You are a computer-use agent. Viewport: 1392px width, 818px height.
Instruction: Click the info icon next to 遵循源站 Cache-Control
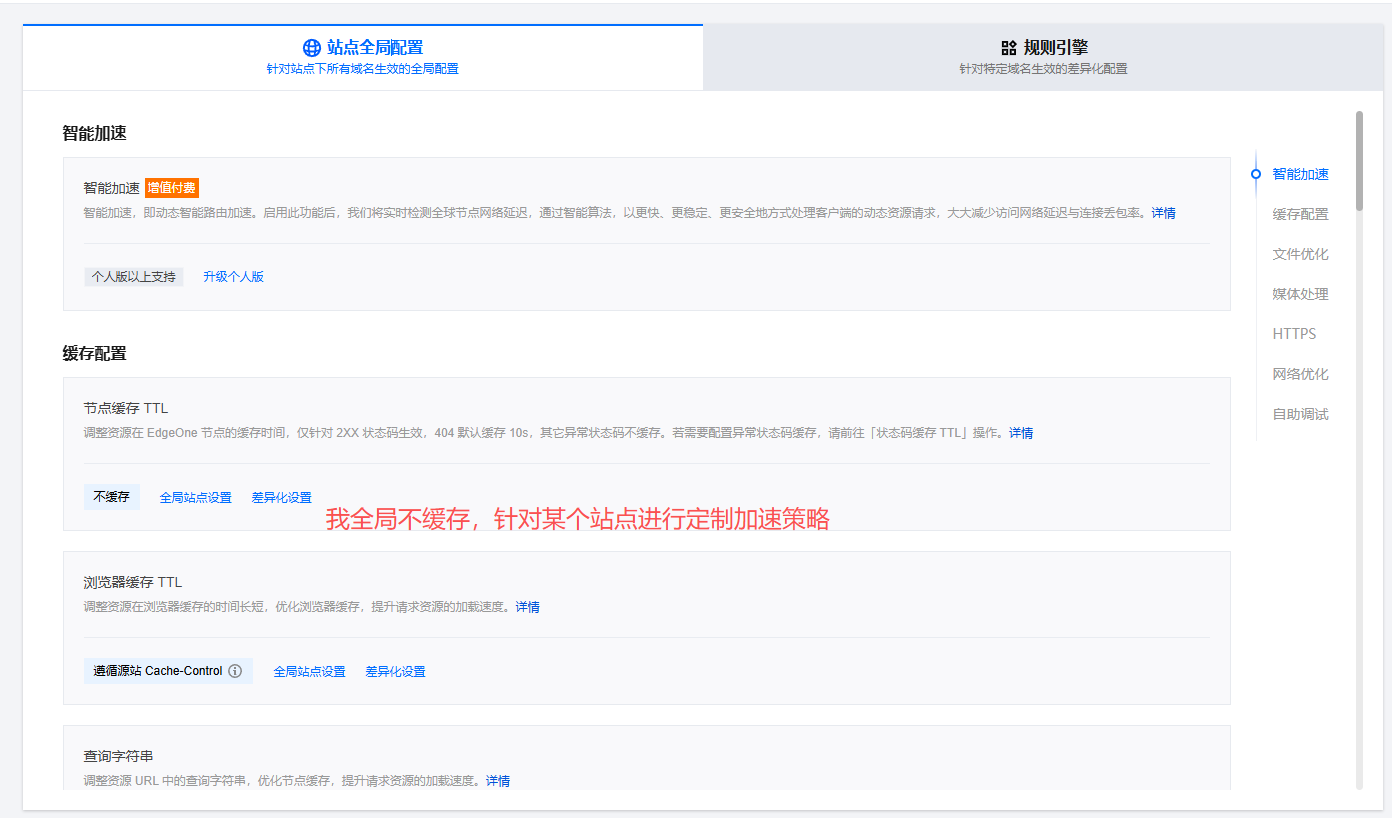click(x=235, y=671)
